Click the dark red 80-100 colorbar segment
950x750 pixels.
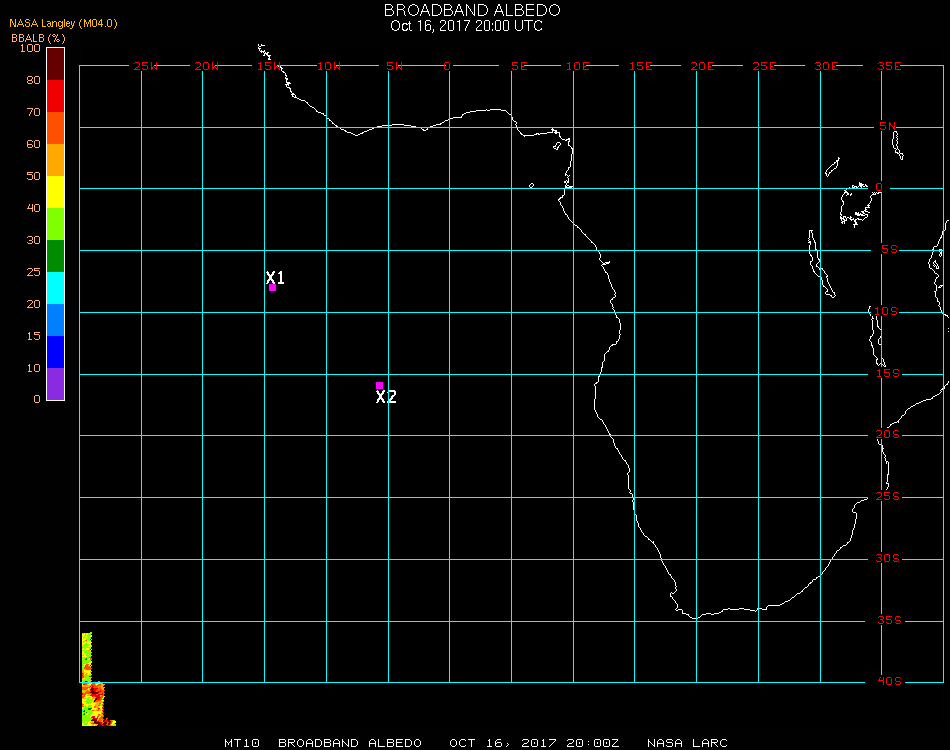click(x=55, y=64)
